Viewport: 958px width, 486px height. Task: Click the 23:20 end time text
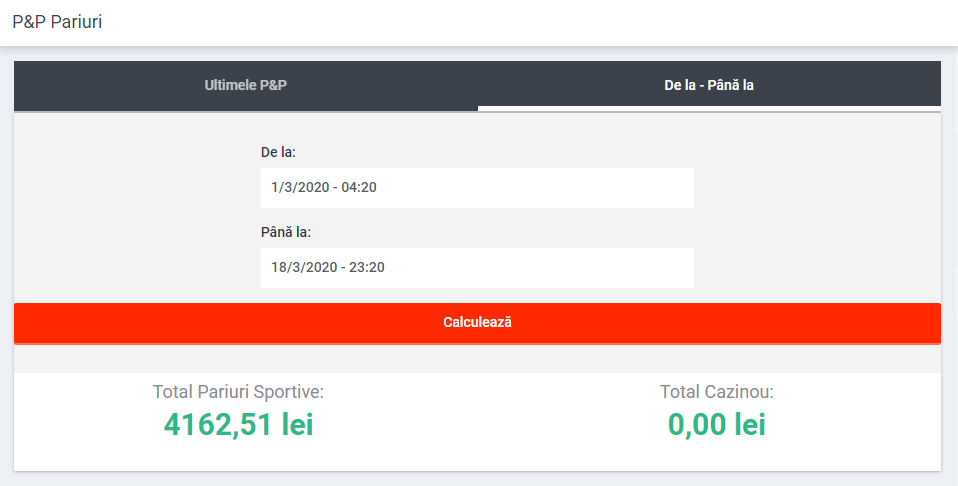367,268
